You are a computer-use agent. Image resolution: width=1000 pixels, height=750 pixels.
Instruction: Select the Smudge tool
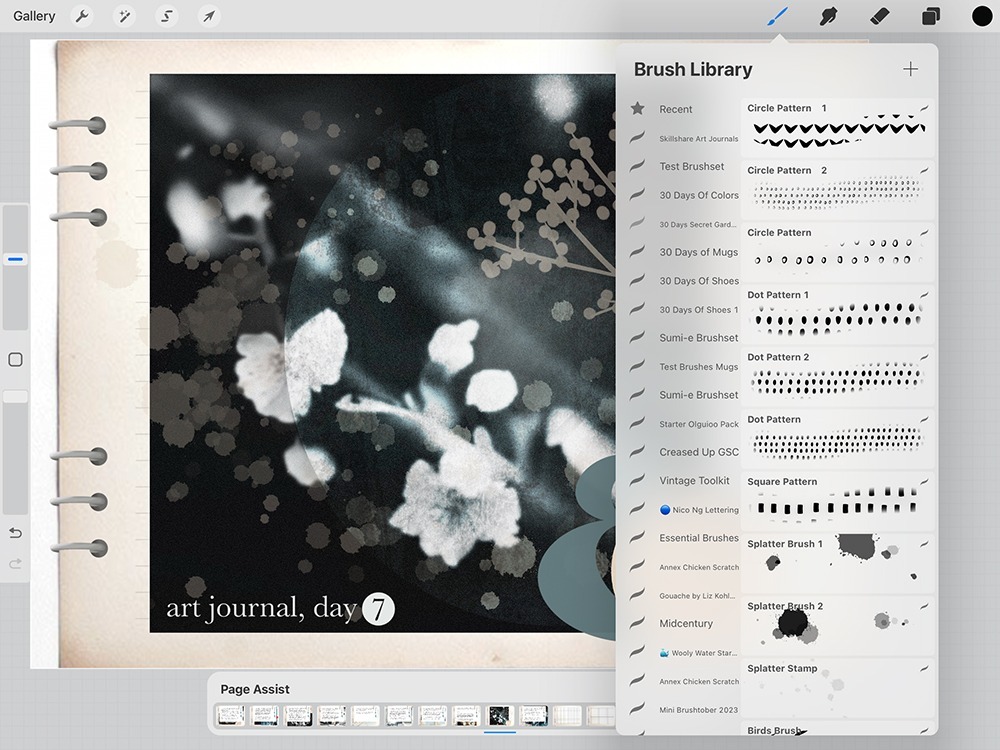[828, 17]
